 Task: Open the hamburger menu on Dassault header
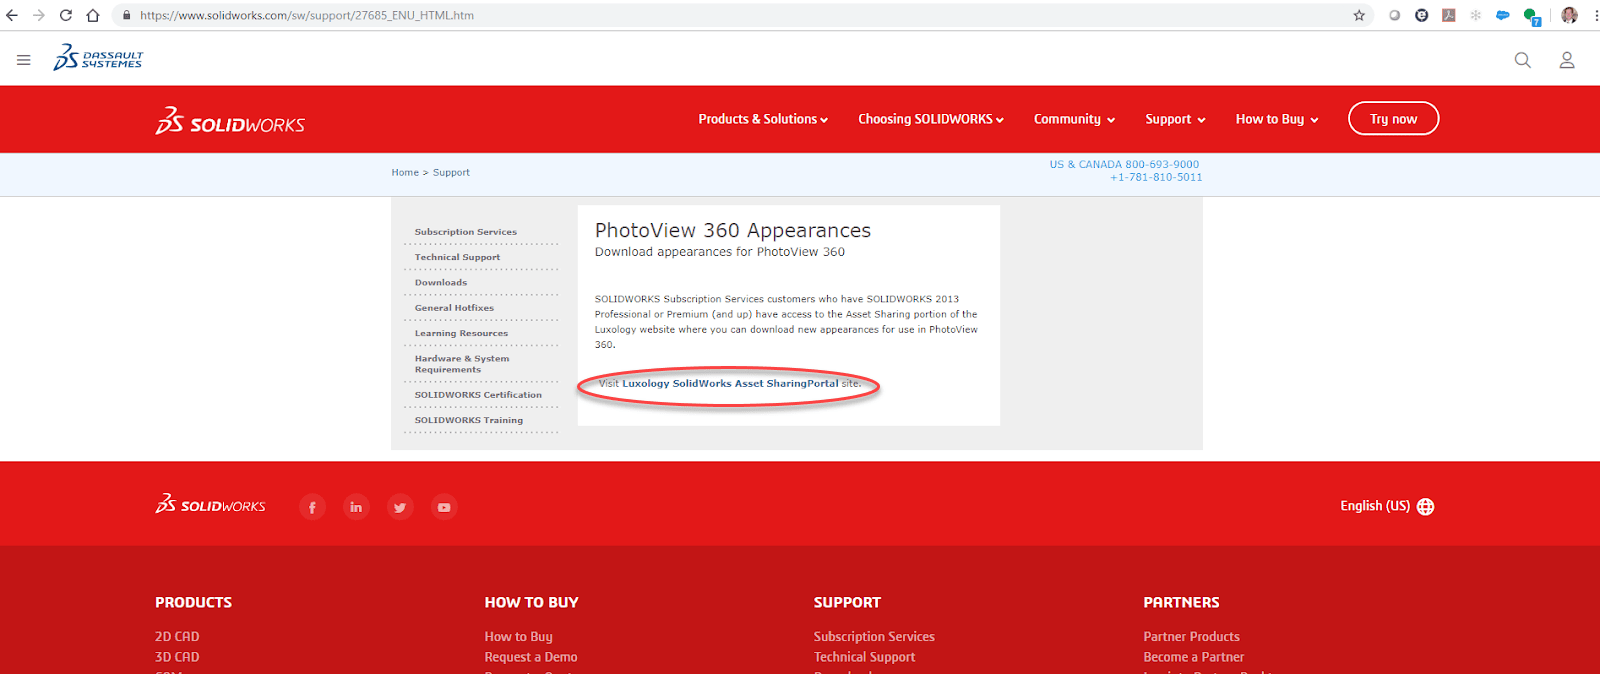[x=24, y=60]
